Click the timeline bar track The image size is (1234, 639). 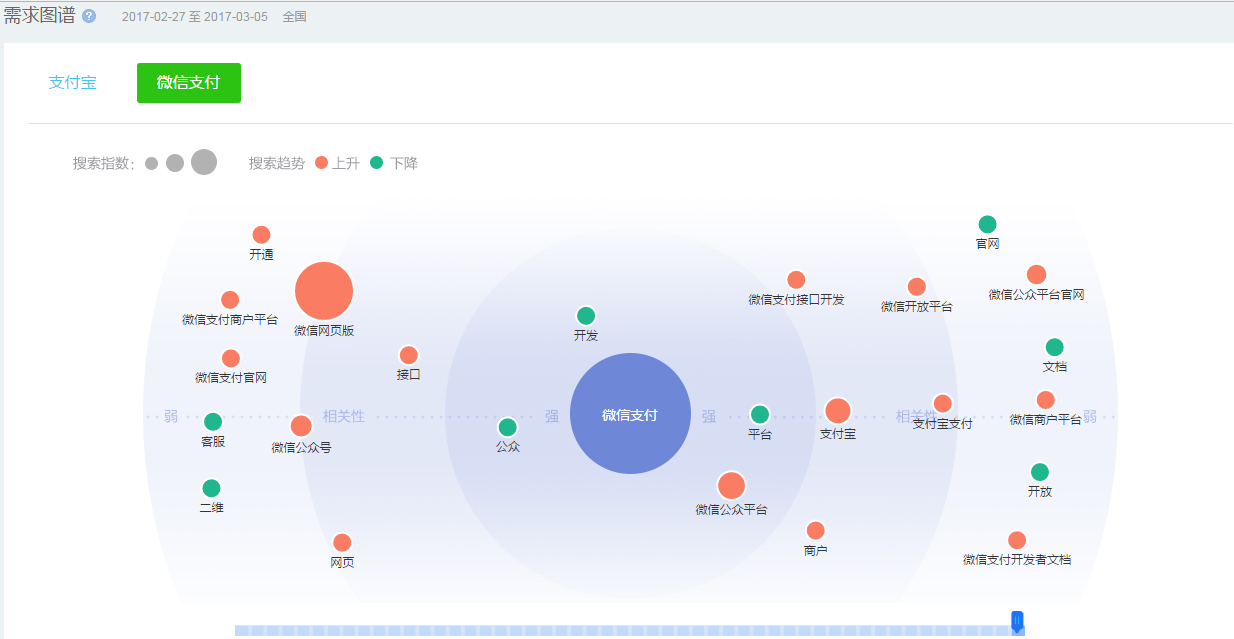pos(630,631)
